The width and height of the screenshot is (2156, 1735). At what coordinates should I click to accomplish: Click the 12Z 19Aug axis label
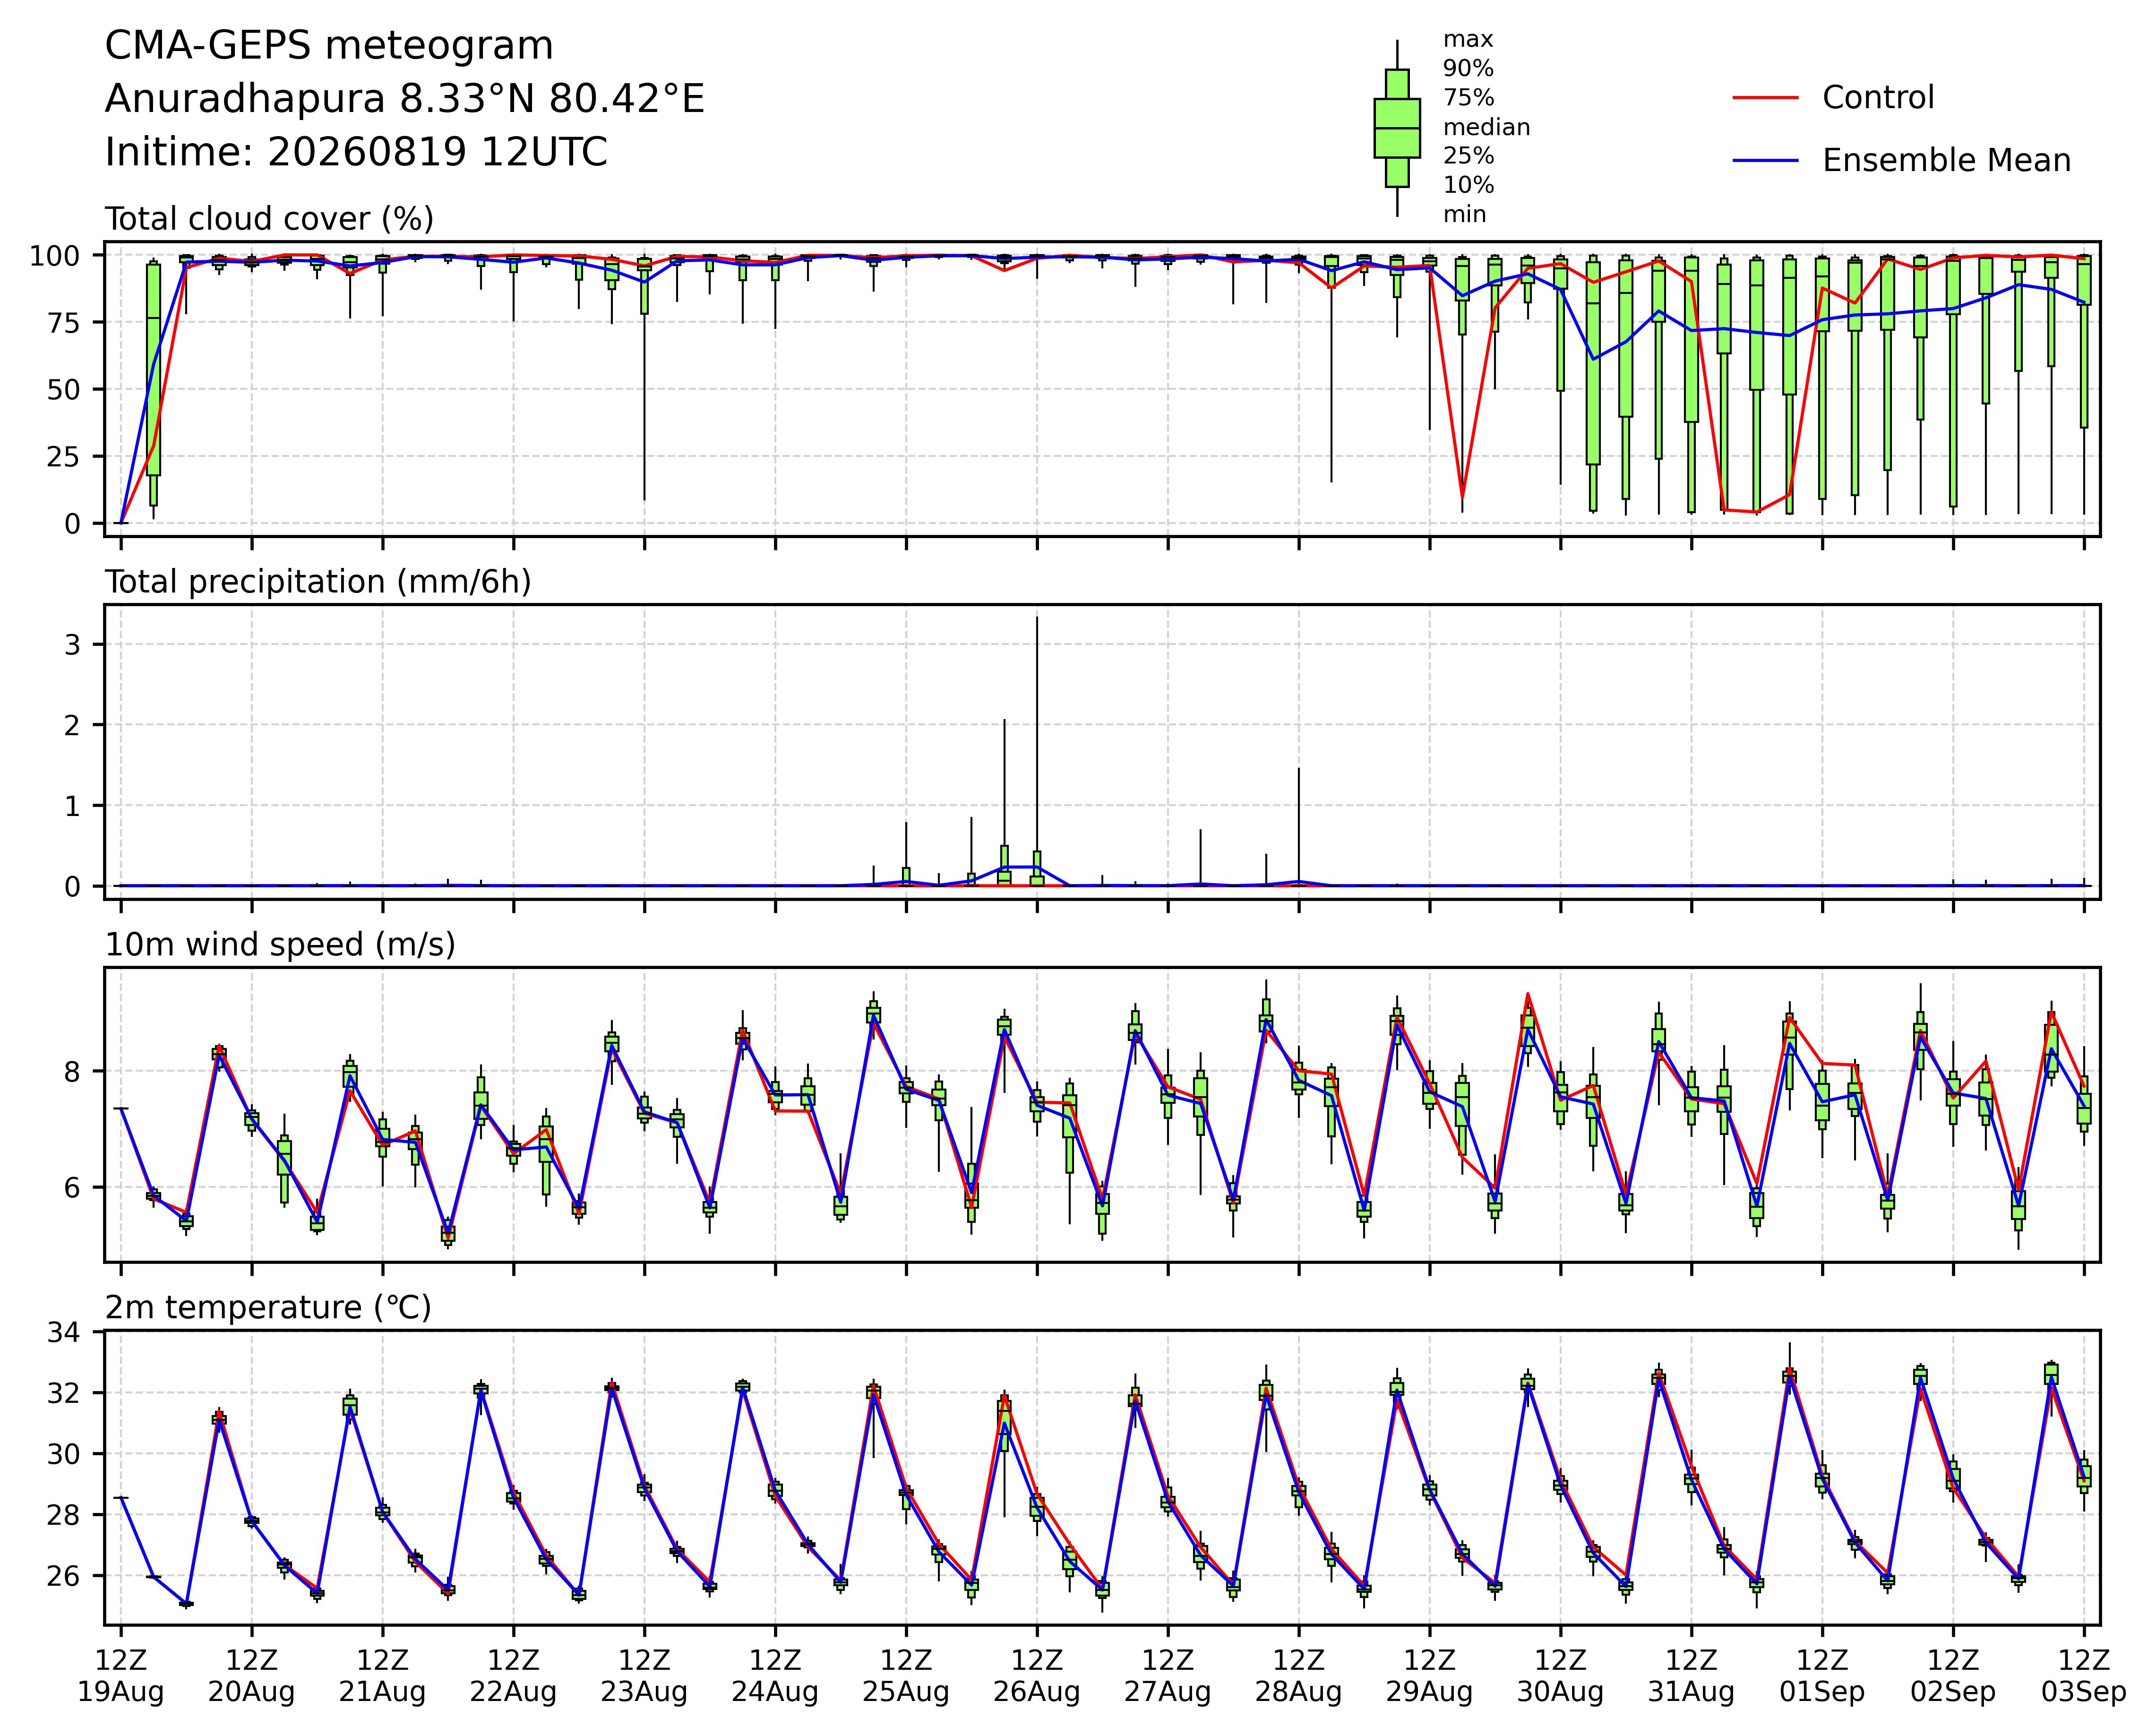[120, 1677]
